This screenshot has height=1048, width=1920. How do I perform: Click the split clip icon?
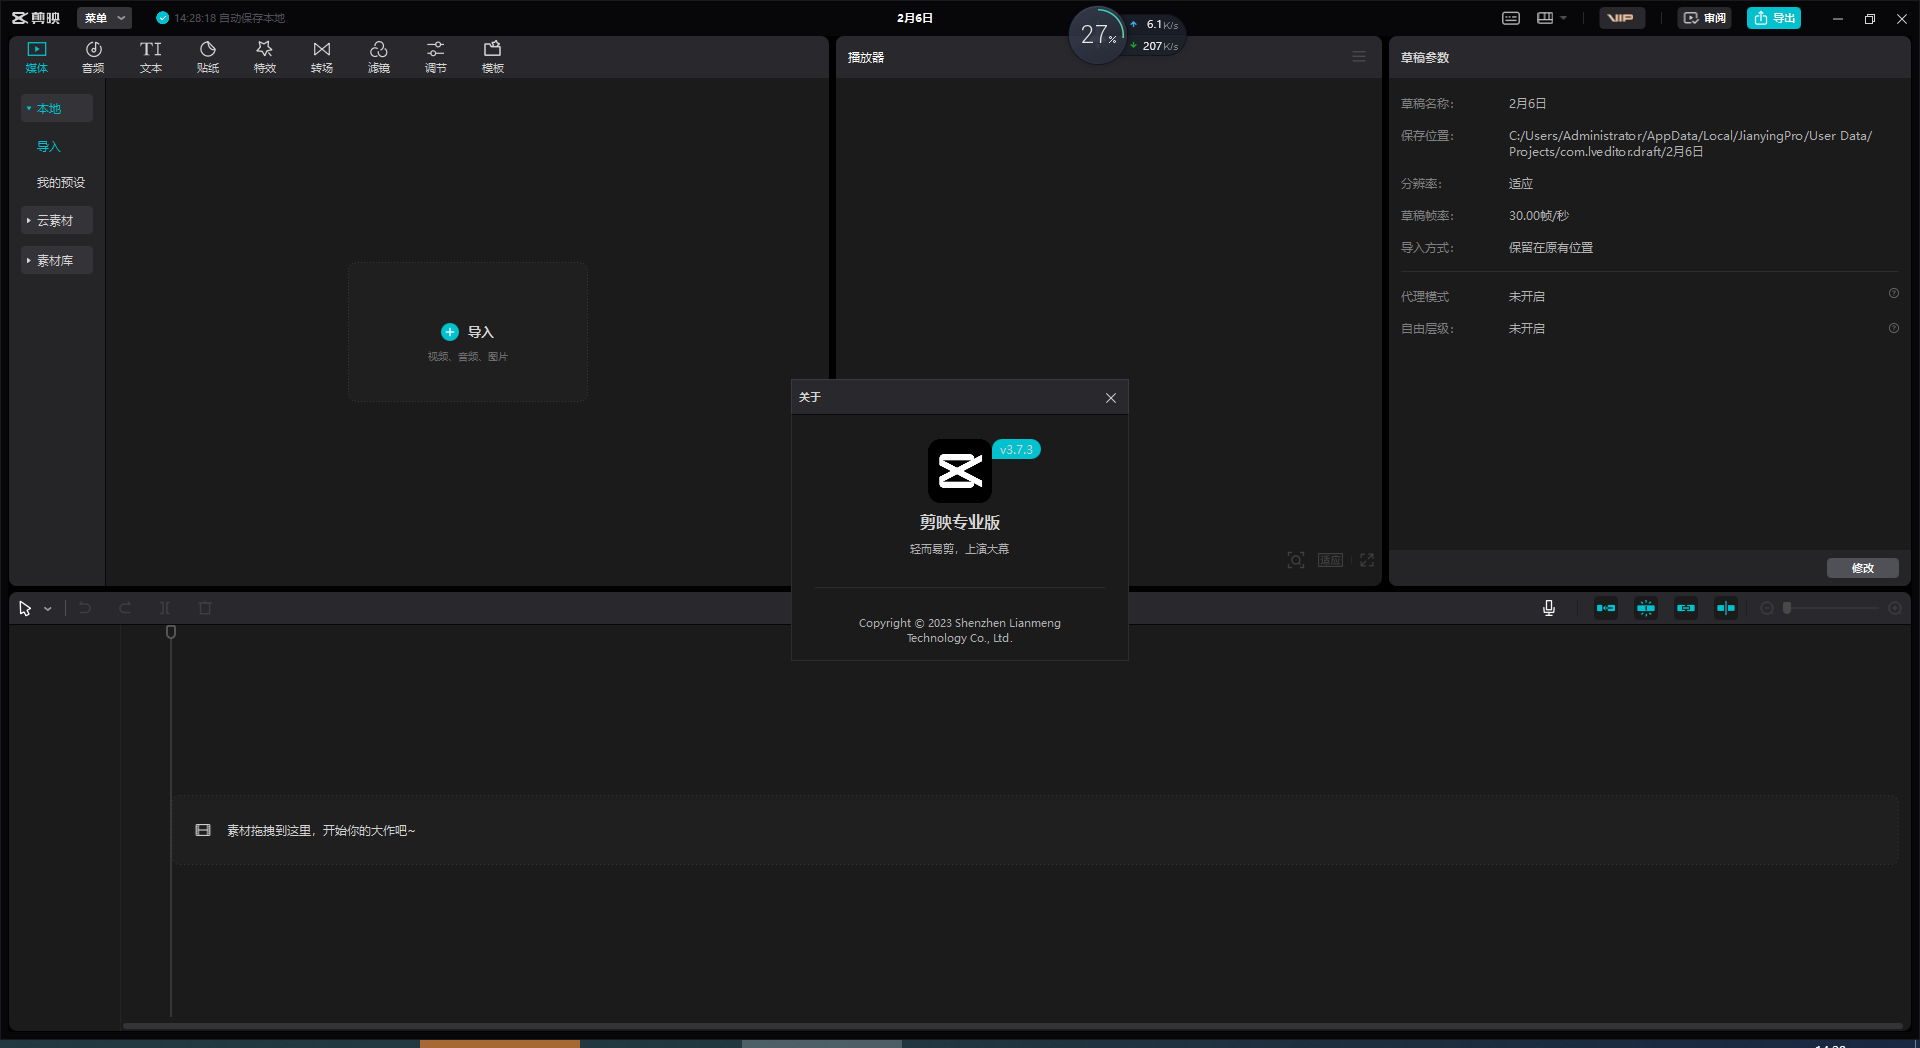click(165, 608)
